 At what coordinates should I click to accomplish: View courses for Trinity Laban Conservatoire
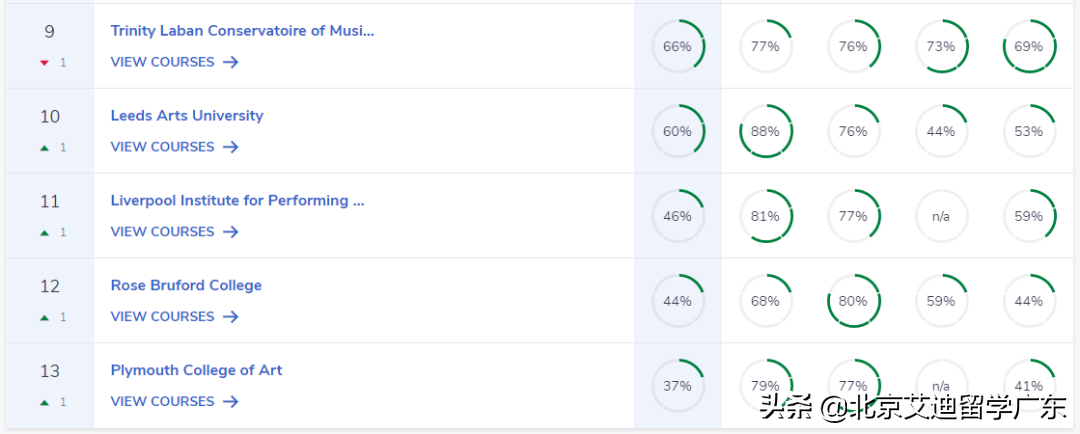click(x=174, y=62)
